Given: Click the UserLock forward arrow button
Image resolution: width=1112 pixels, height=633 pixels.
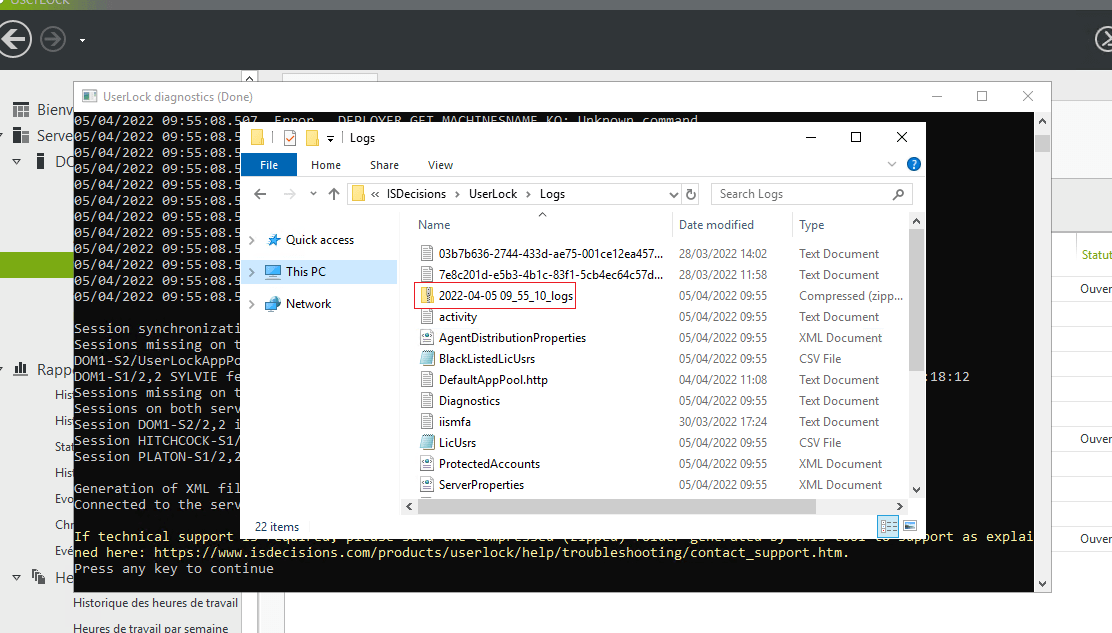Looking at the screenshot, I should pyautogui.click(x=53, y=39).
